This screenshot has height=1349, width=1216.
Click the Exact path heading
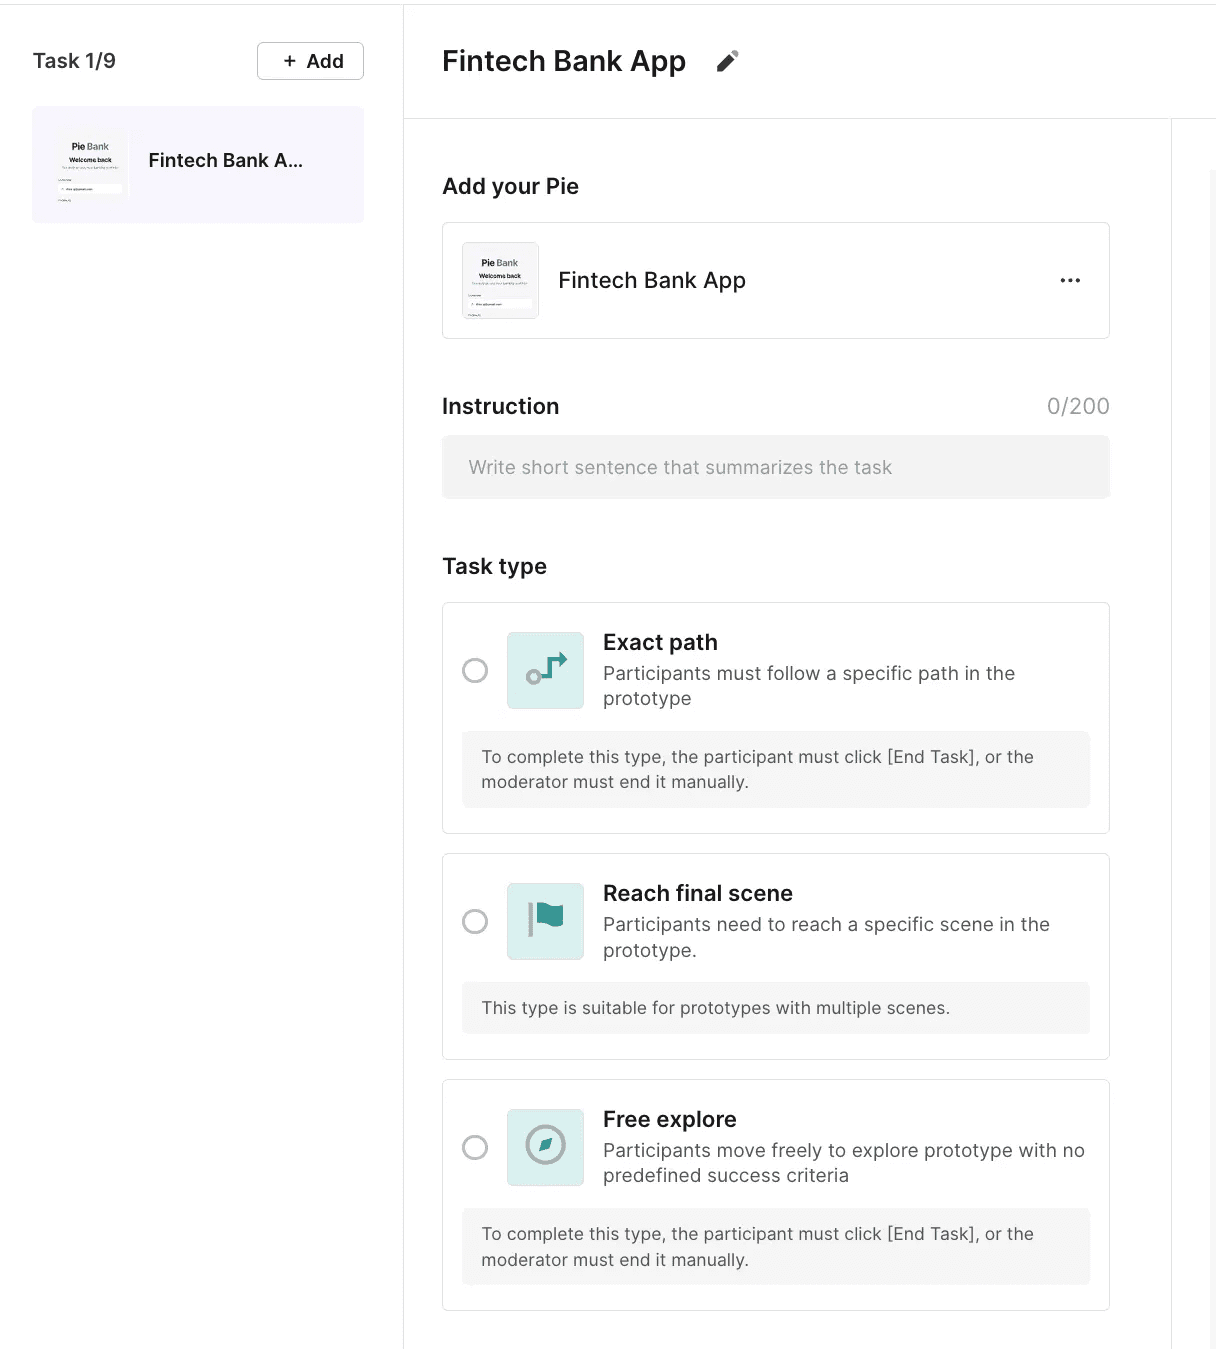tap(660, 642)
